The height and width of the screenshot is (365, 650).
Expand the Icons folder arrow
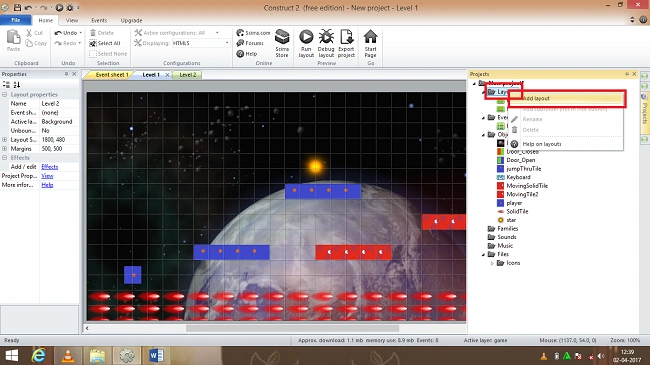pos(492,263)
